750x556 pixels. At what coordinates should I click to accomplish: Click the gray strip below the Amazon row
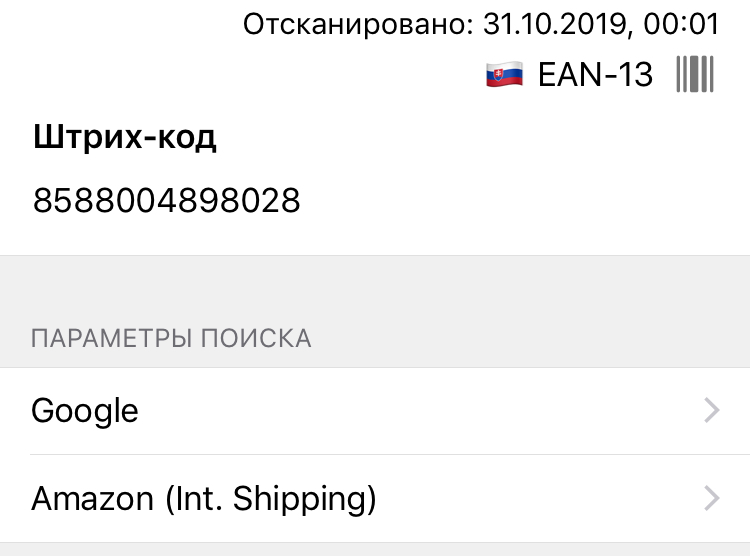pyautogui.click(x=375, y=550)
